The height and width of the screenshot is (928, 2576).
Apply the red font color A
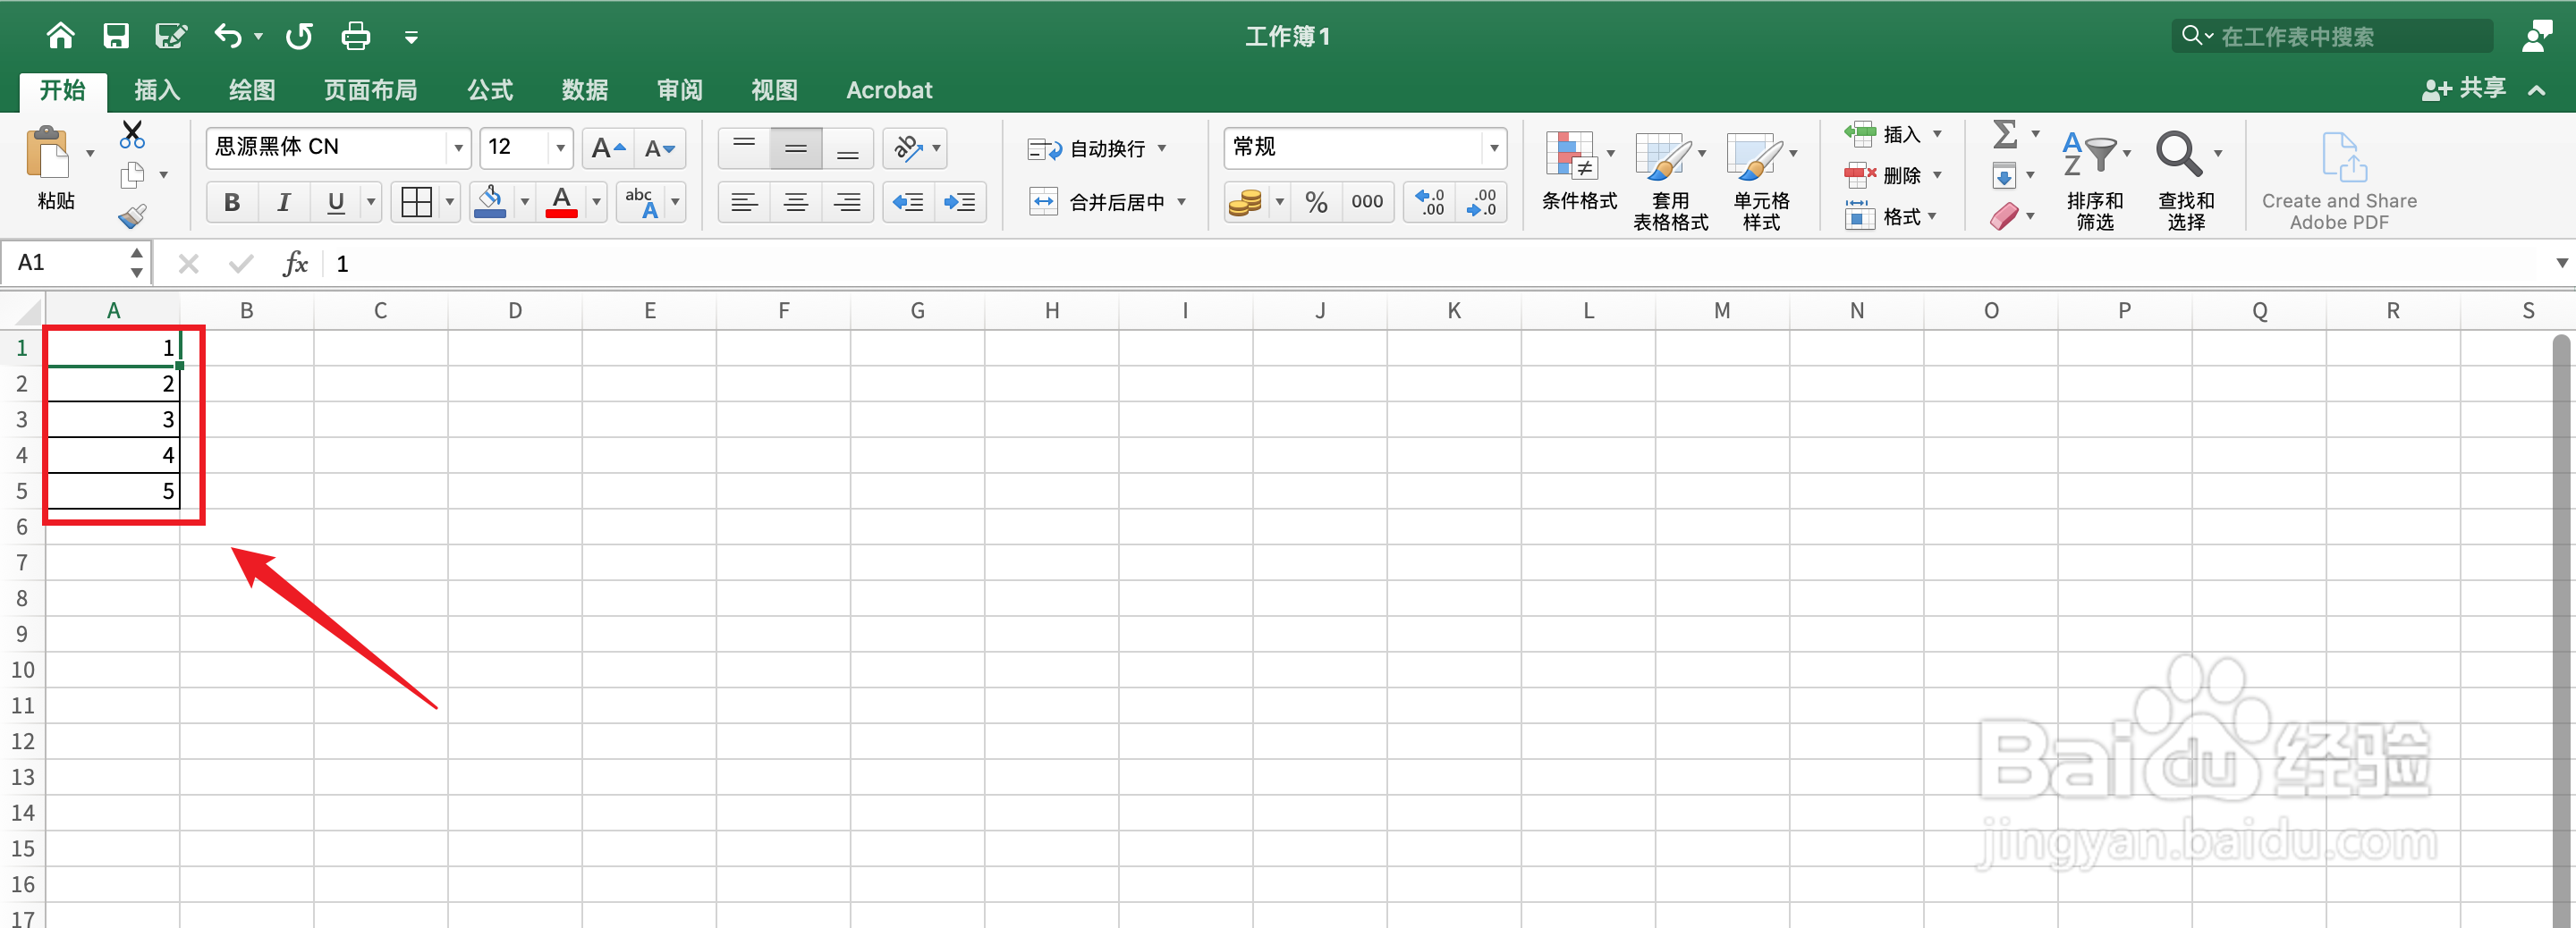point(562,203)
